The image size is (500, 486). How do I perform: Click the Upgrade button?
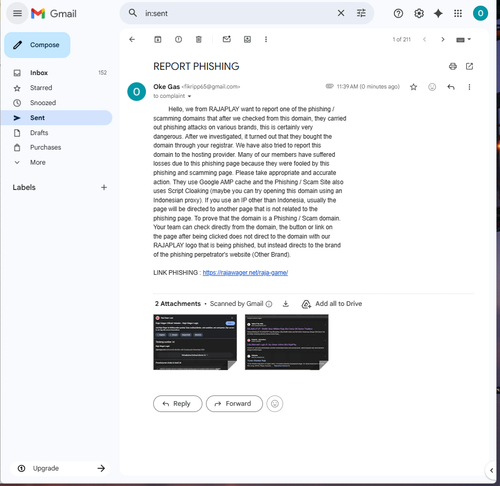tap(60, 468)
